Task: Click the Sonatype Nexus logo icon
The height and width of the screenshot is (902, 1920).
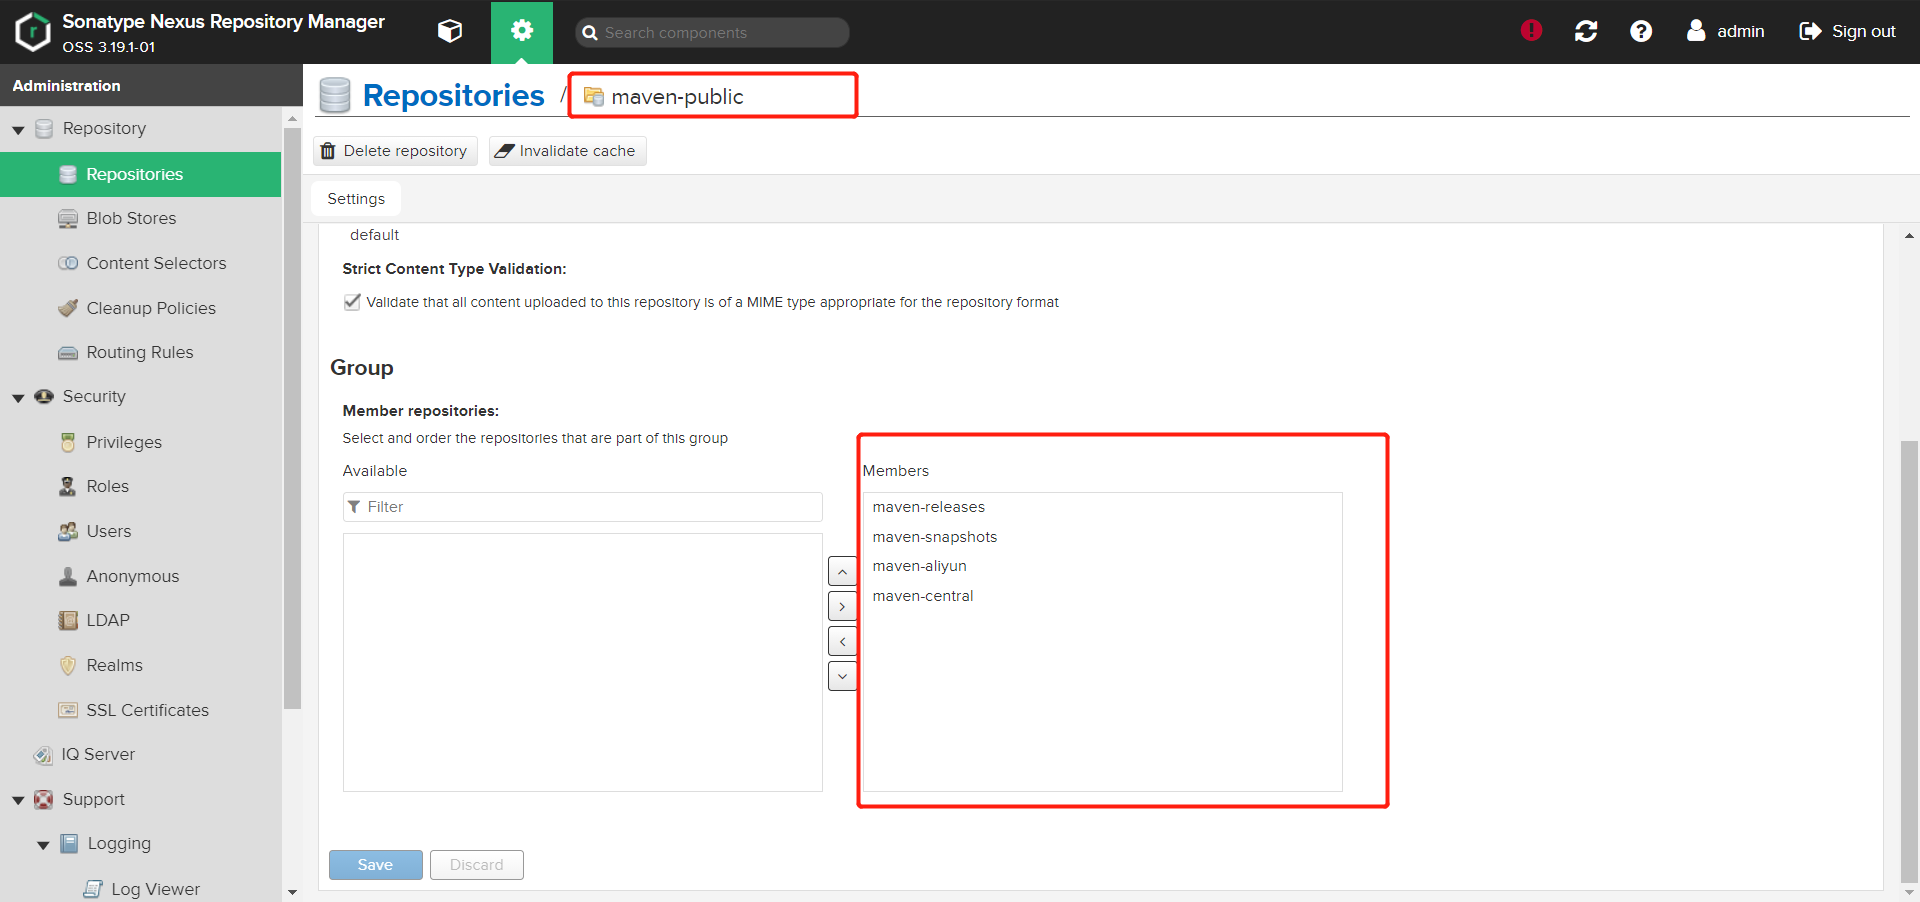Action: pyautogui.click(x=33, y=31)
